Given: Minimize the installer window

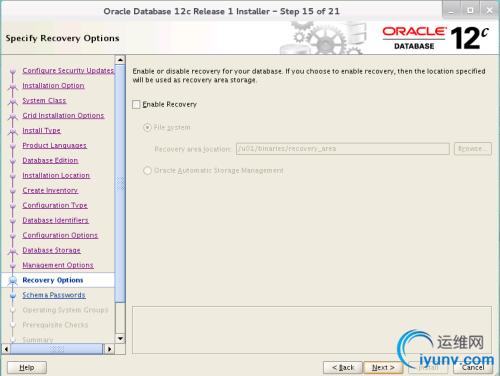Looking at the screenshot, I should point(451,11).
